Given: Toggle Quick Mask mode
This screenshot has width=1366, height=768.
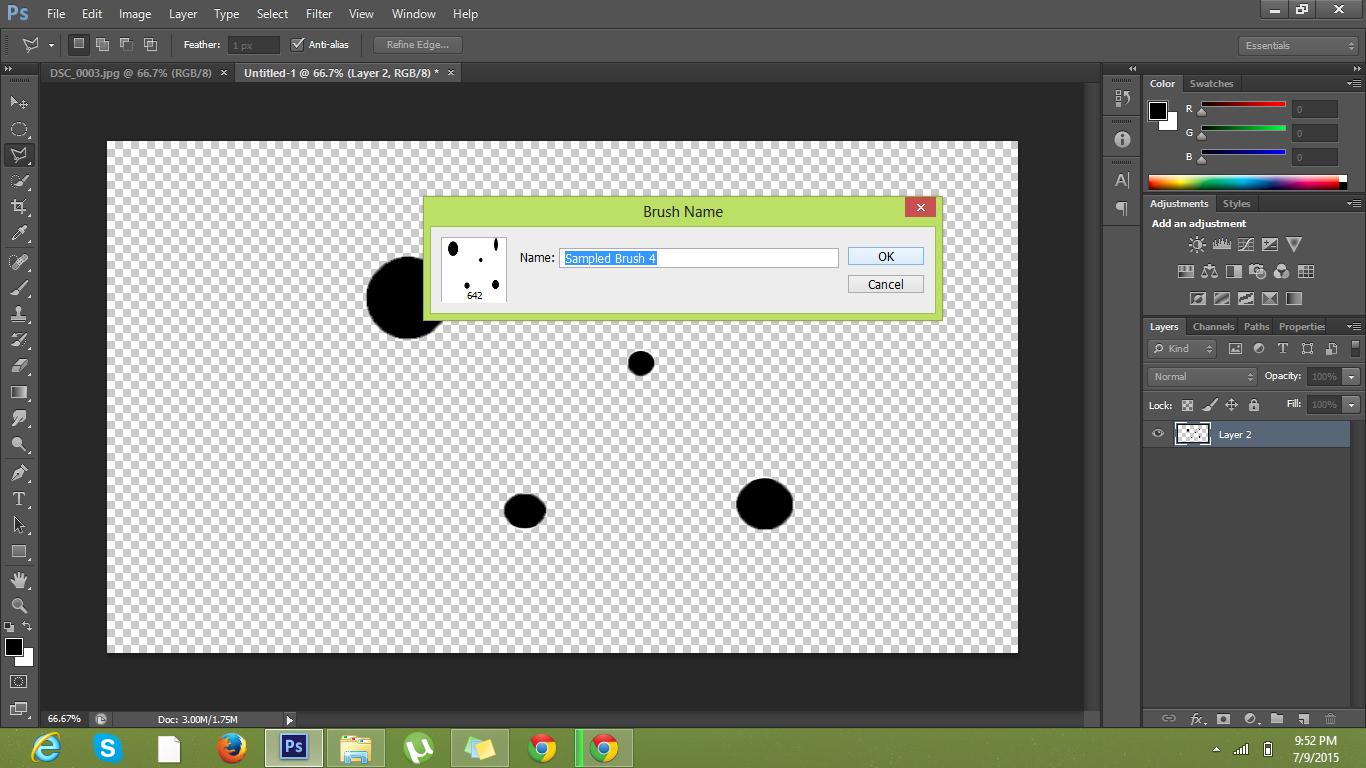Looking at the screenshot, I should click(19, 681).
